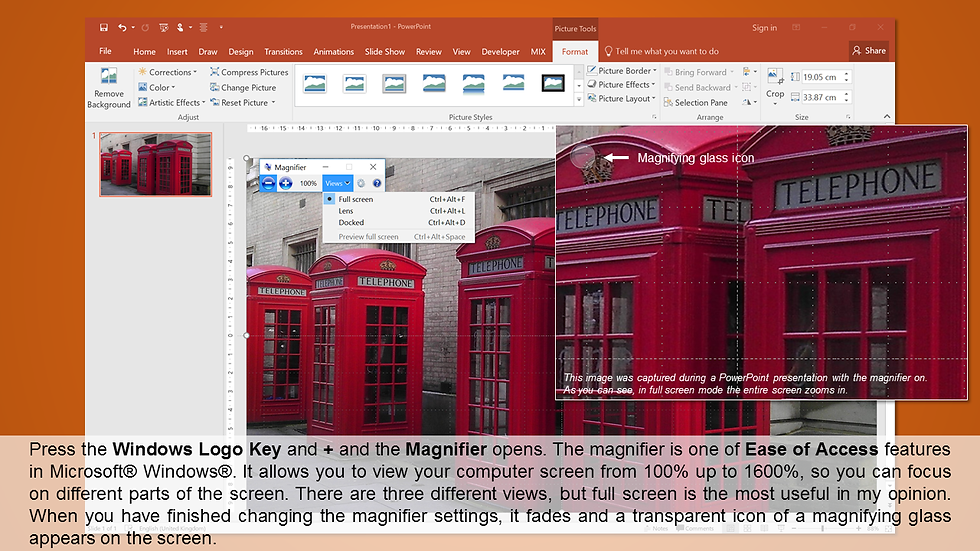Decrease width using the 33.87 cm down spinner
The width and height of the screenshot is (980, 551).
(x=846, y=100)
